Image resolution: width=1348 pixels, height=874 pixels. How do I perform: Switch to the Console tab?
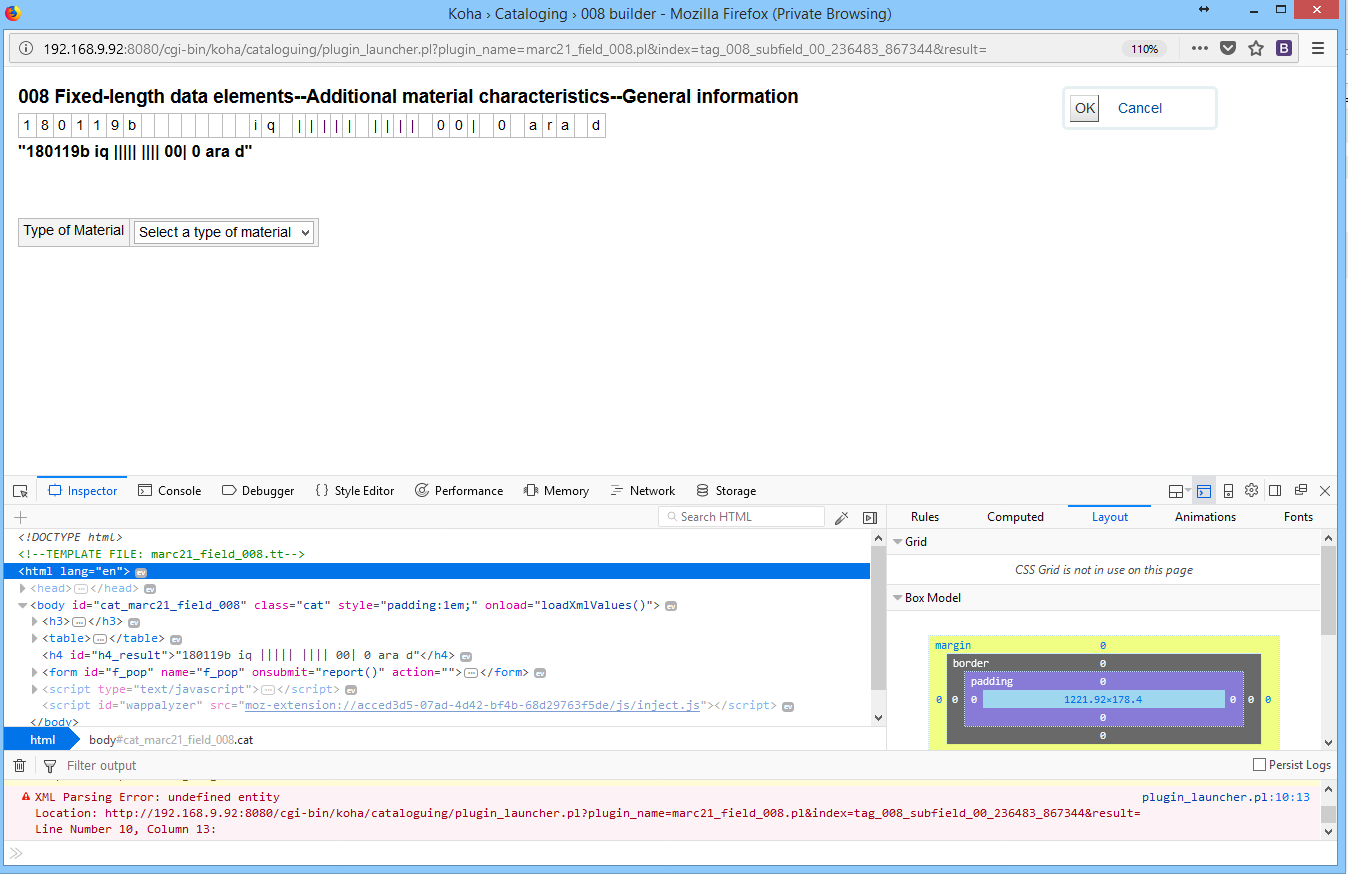[170, 491]
